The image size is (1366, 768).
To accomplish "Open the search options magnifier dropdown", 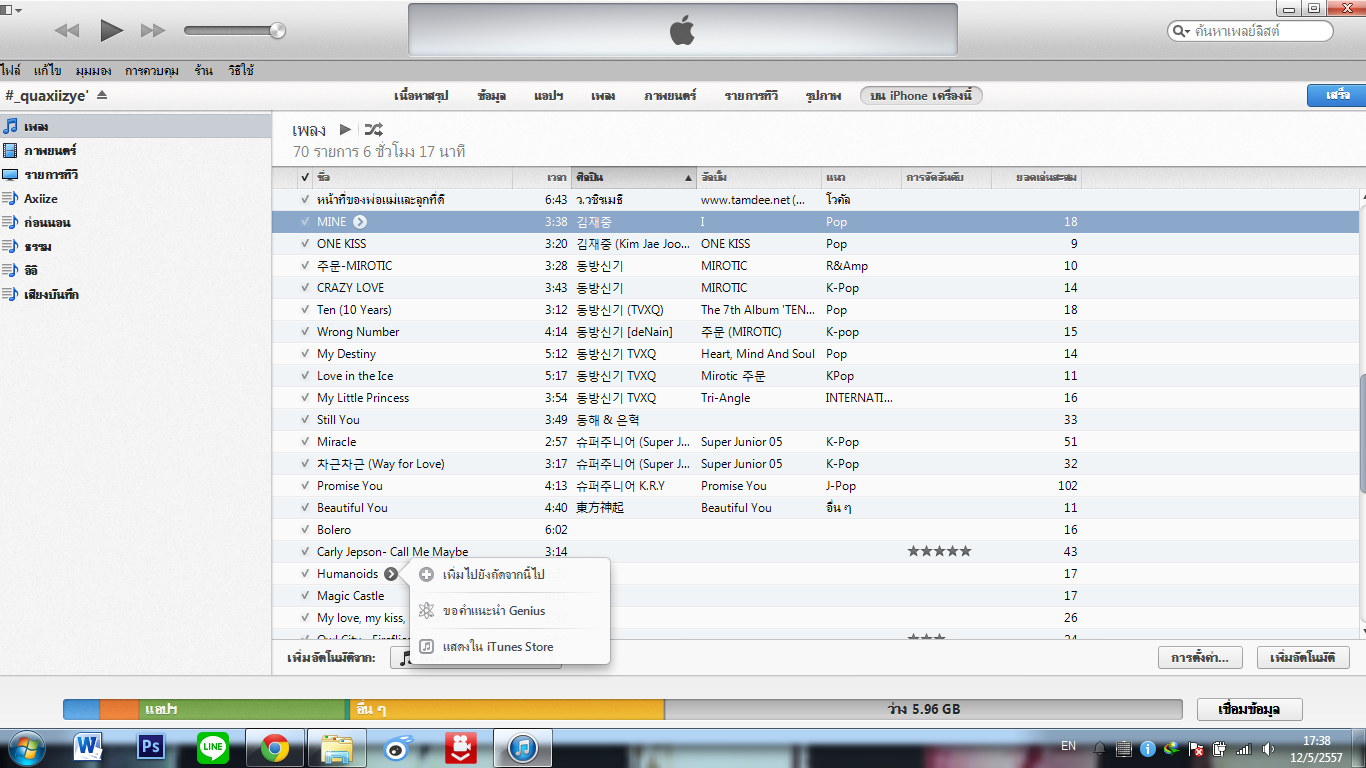I will 1183,31.
